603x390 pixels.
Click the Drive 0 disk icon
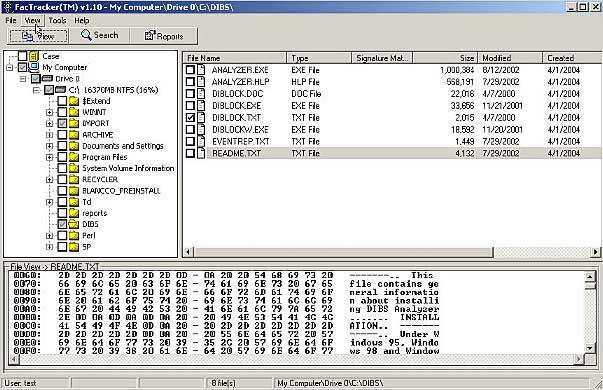(47, 78)
